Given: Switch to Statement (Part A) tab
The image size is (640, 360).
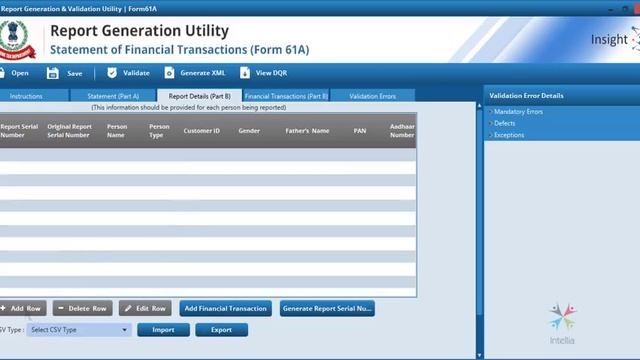Looking at the screenshot, I should pyautogui.click(x=113, y=96).
